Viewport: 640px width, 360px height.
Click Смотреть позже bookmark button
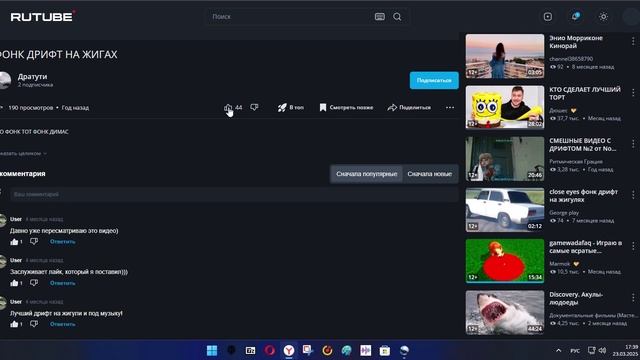pos(346,107)
